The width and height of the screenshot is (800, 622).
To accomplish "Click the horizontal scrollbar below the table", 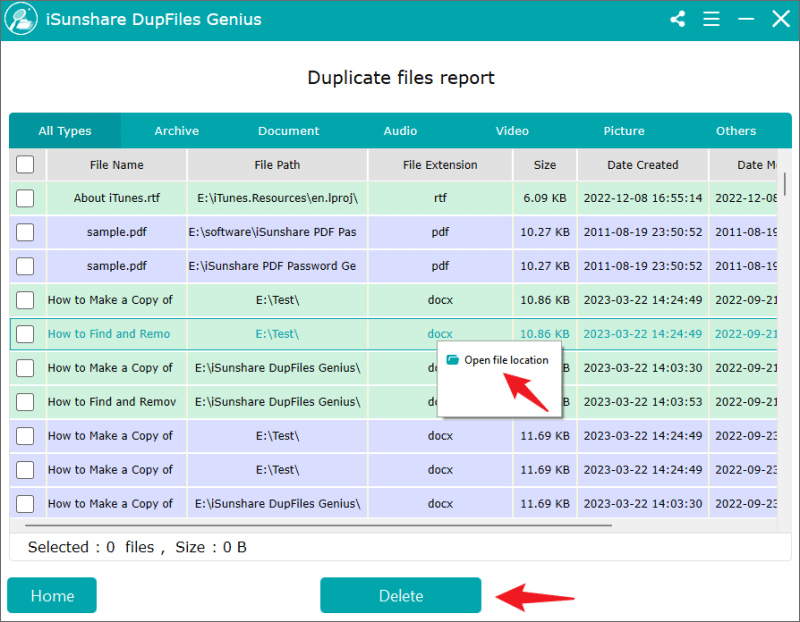I will tap(310, 522).
